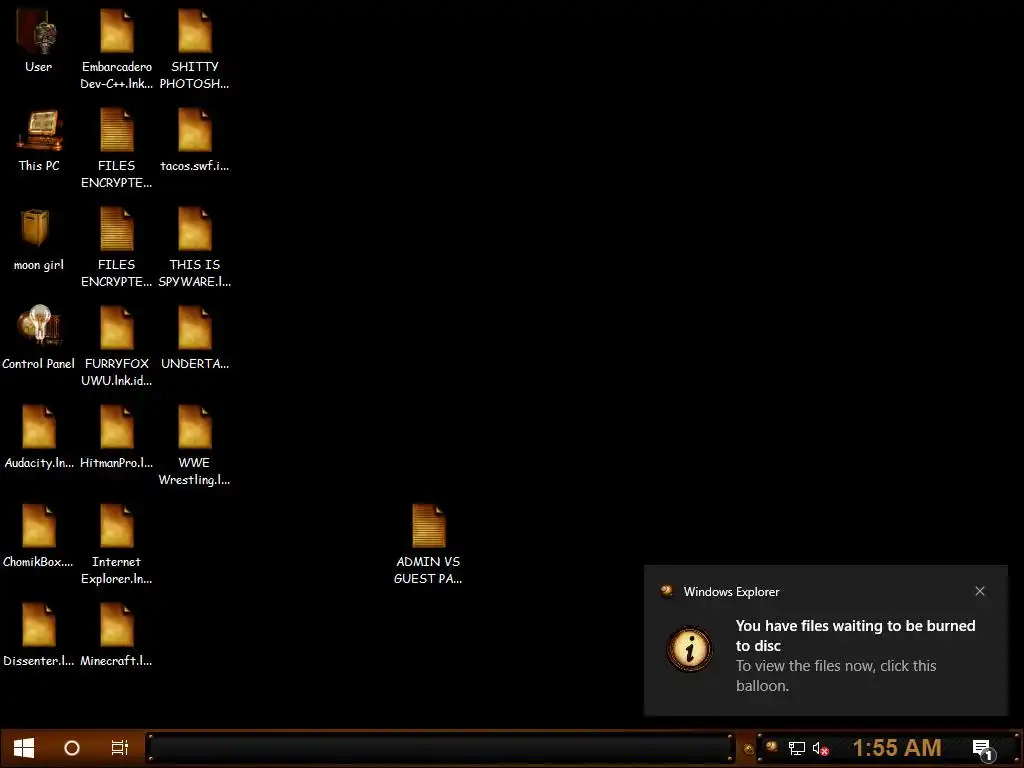Open Task View on taskbar
Screen dimensions: 1024x768
120,748
